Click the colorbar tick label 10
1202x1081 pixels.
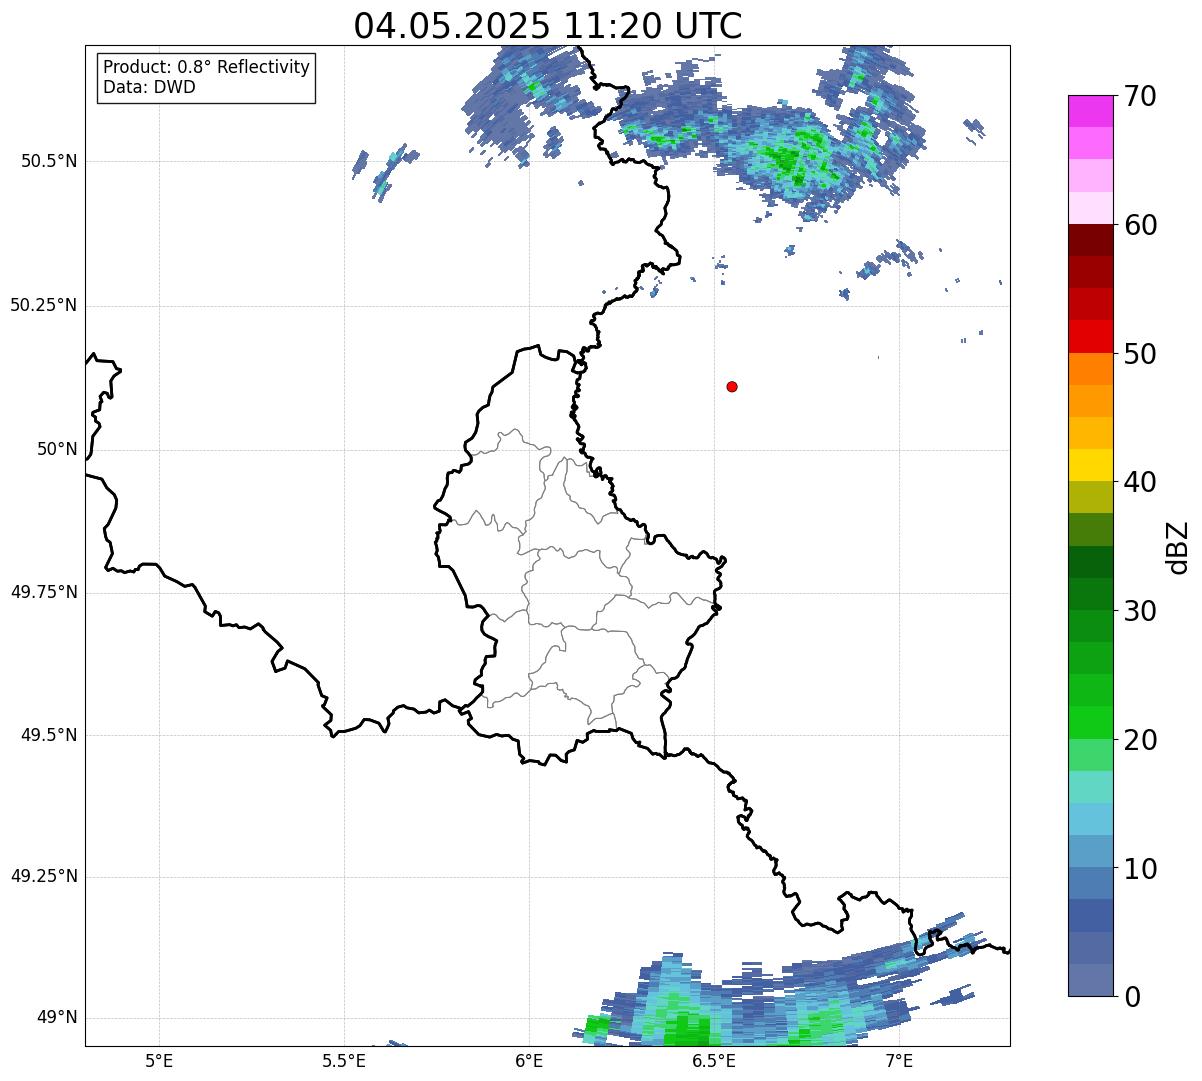point(1140,868)
